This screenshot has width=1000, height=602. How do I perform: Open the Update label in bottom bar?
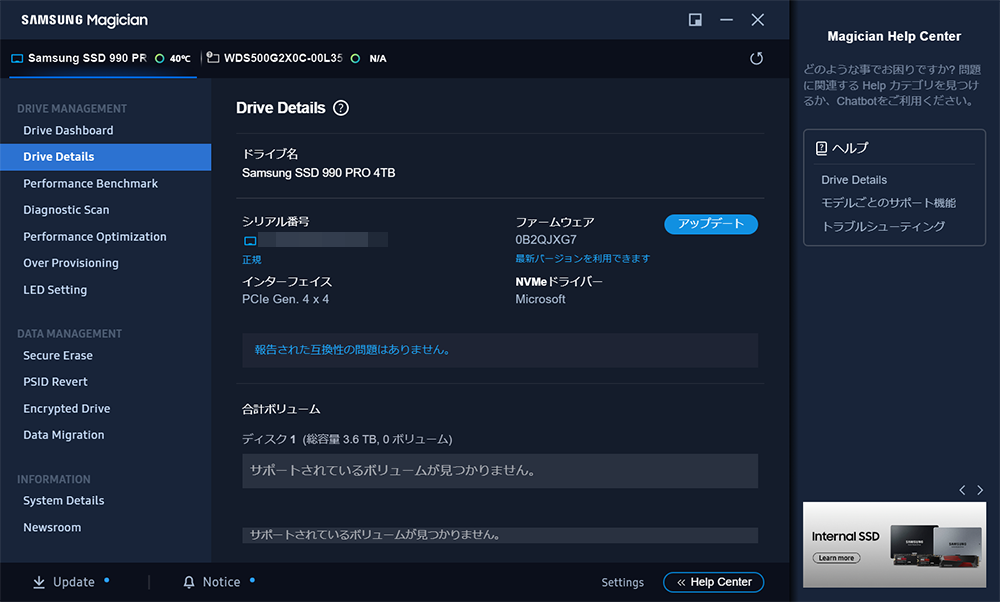73,582
